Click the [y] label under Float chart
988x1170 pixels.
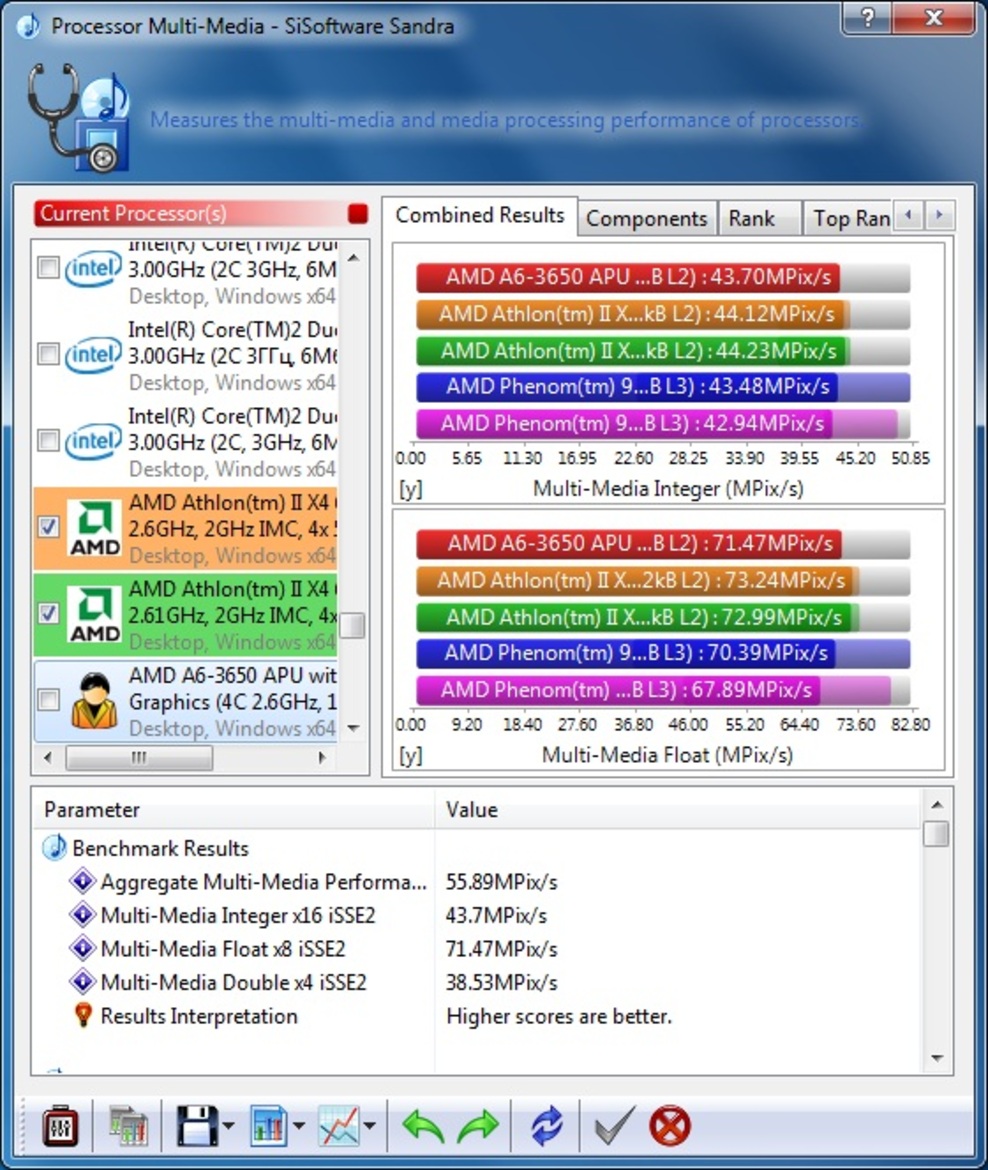pyautogui.click(x=410, y=755)
